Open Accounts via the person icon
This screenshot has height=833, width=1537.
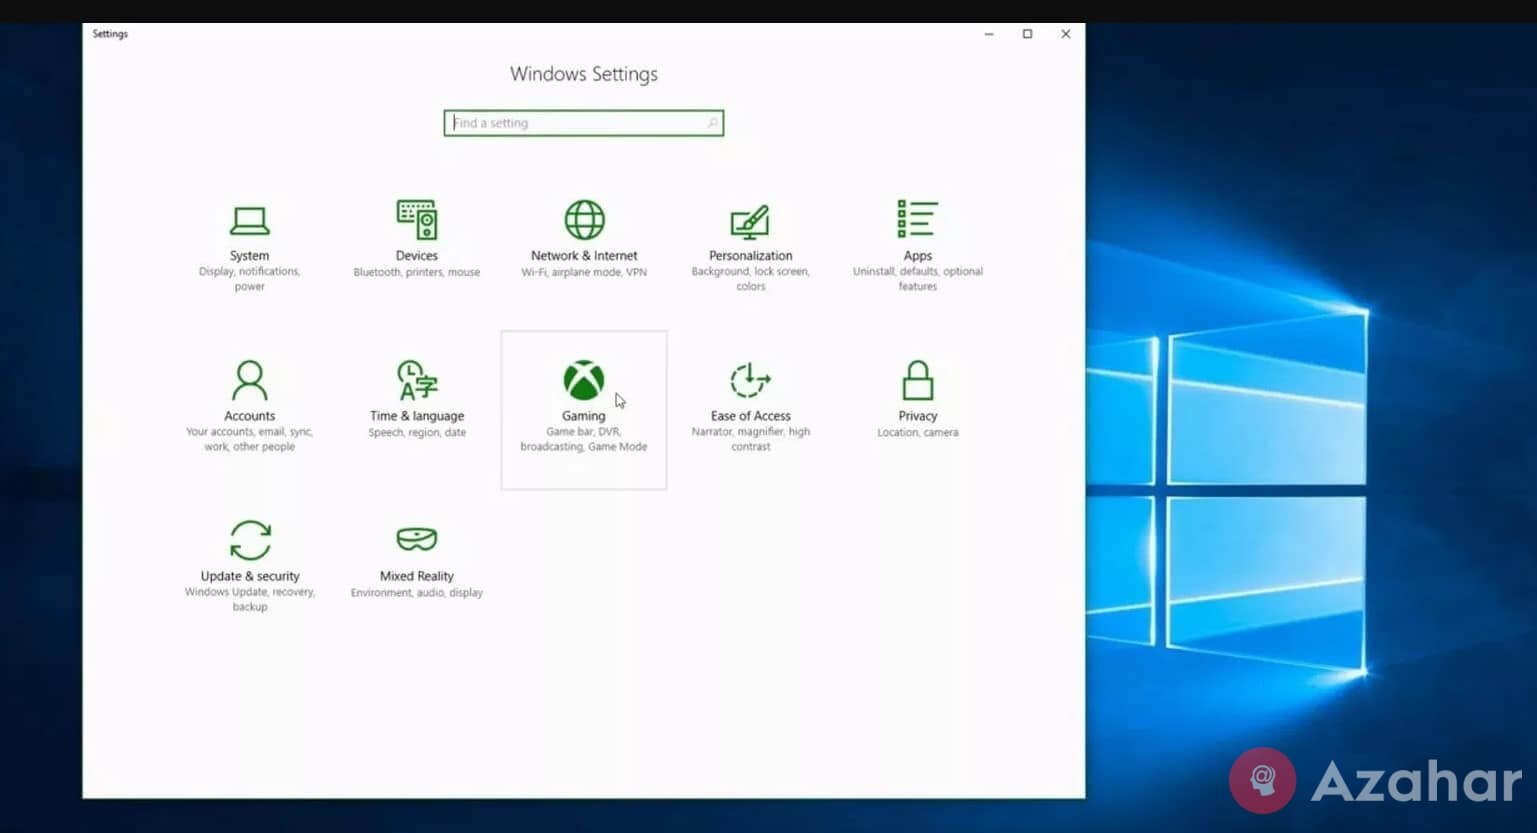[x=249, y=381]
